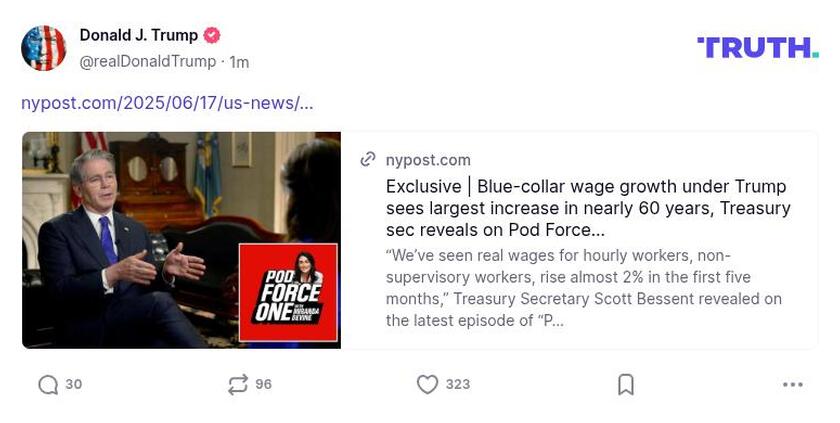The image size is (840, 423).
Task: Click the reply speech bubble icon
Action: [48, 384]
